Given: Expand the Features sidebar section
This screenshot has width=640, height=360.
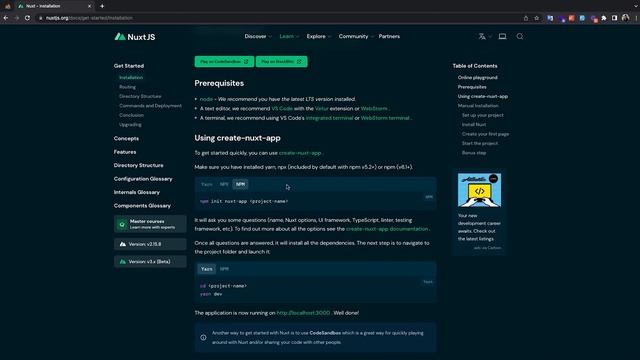Looking at the screenshot, I should (x=125, y=152).
